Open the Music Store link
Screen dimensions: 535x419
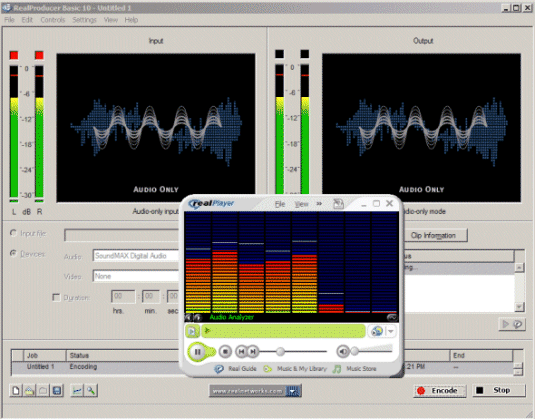click(x=361, y=369)
